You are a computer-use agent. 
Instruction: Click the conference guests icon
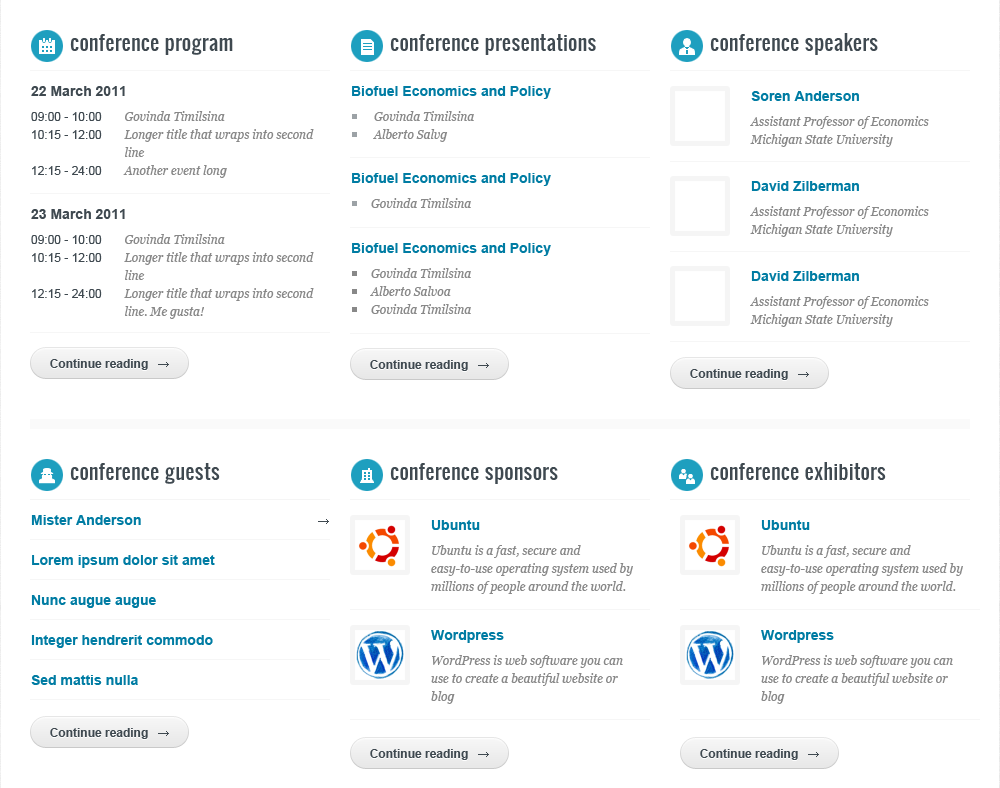46,474
